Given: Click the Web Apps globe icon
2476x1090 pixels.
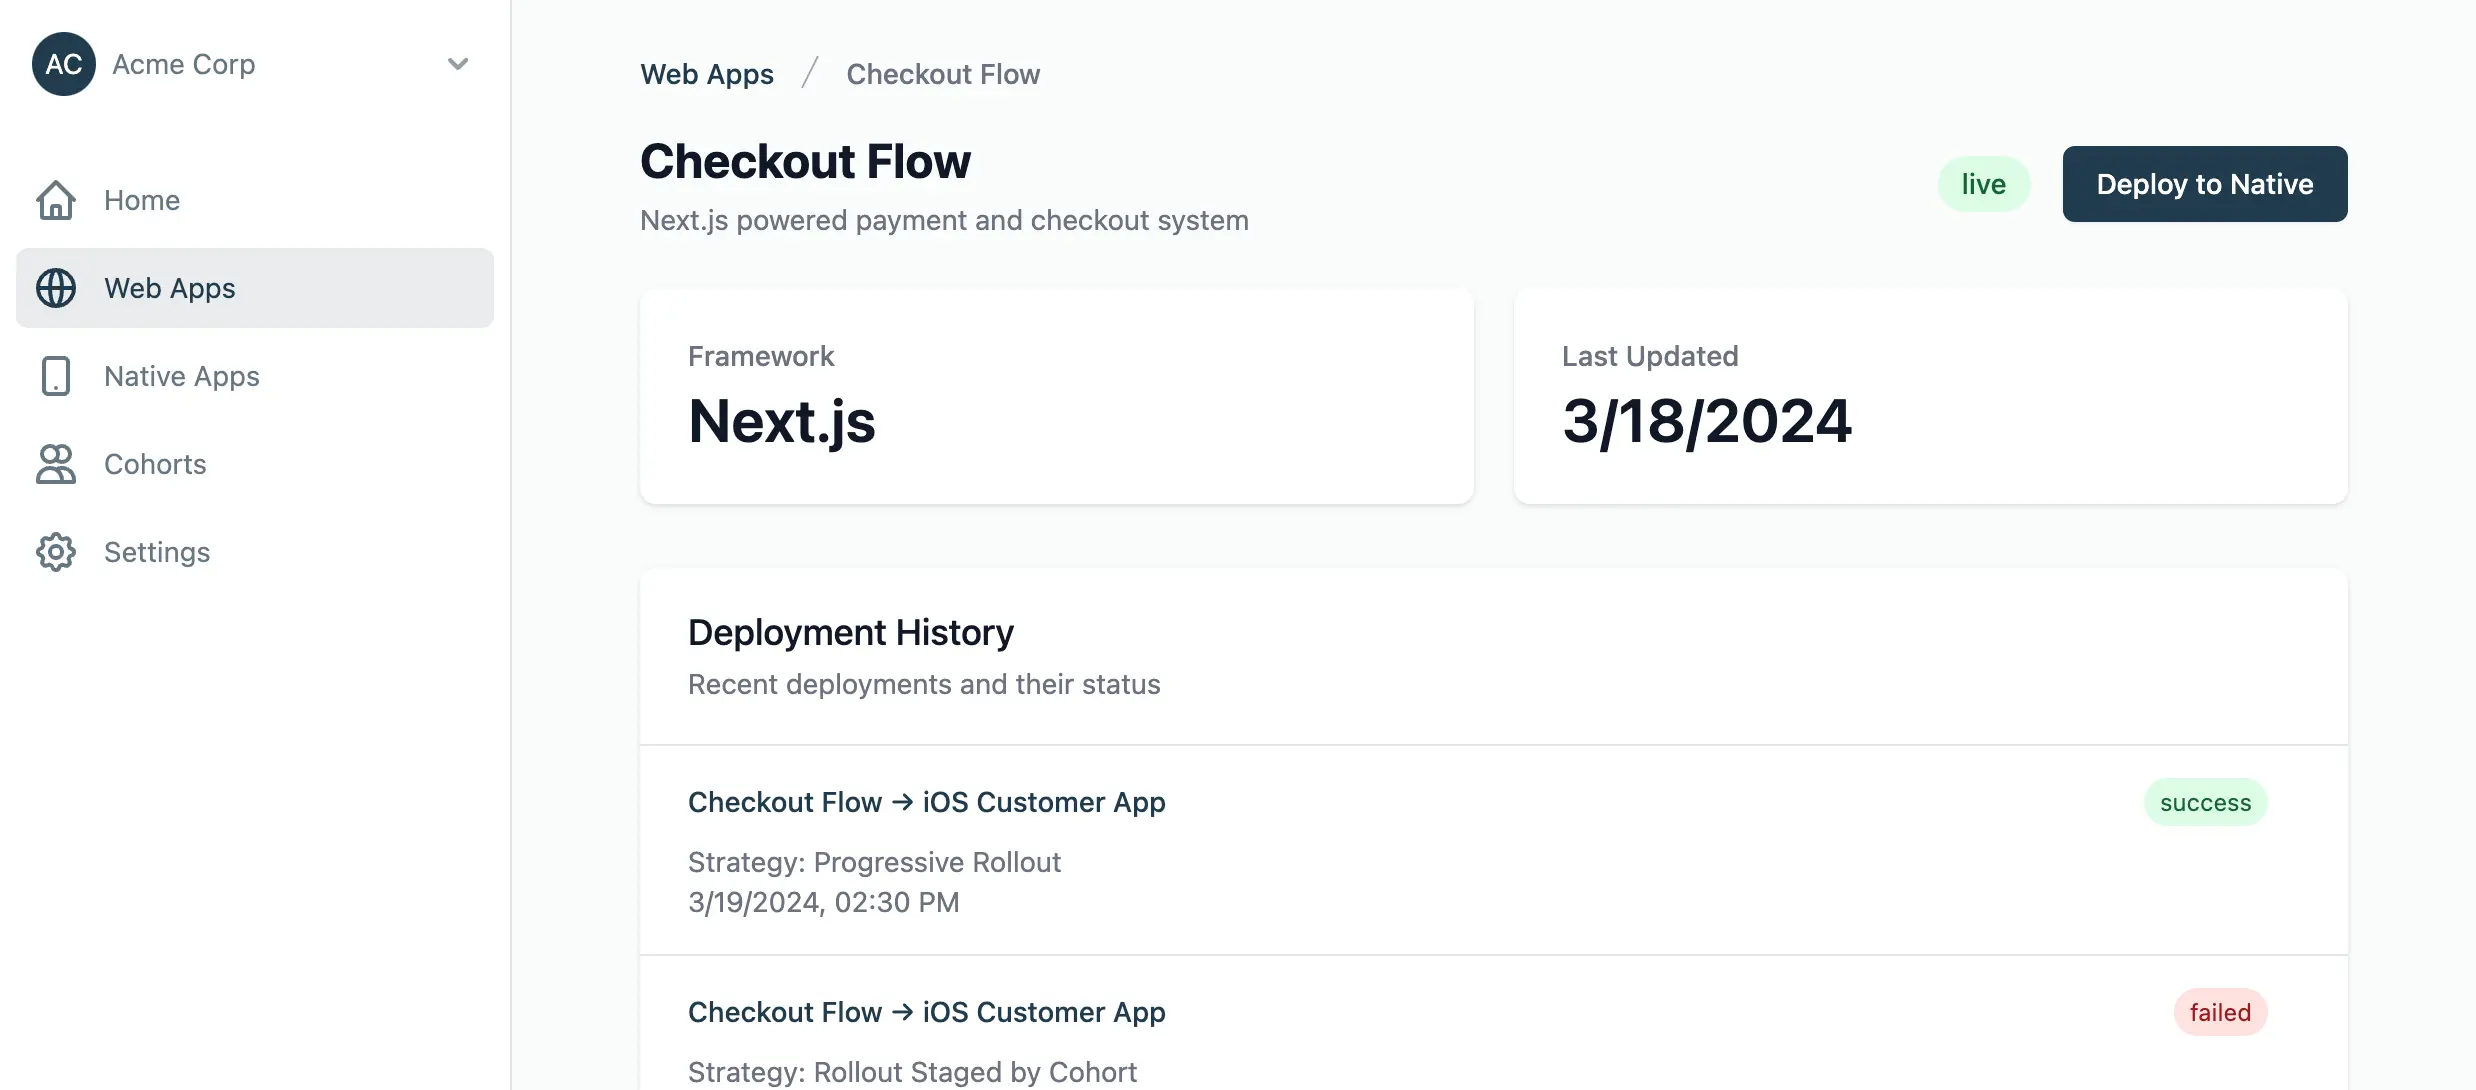Looking at the screenshot, I should point(57,288).
